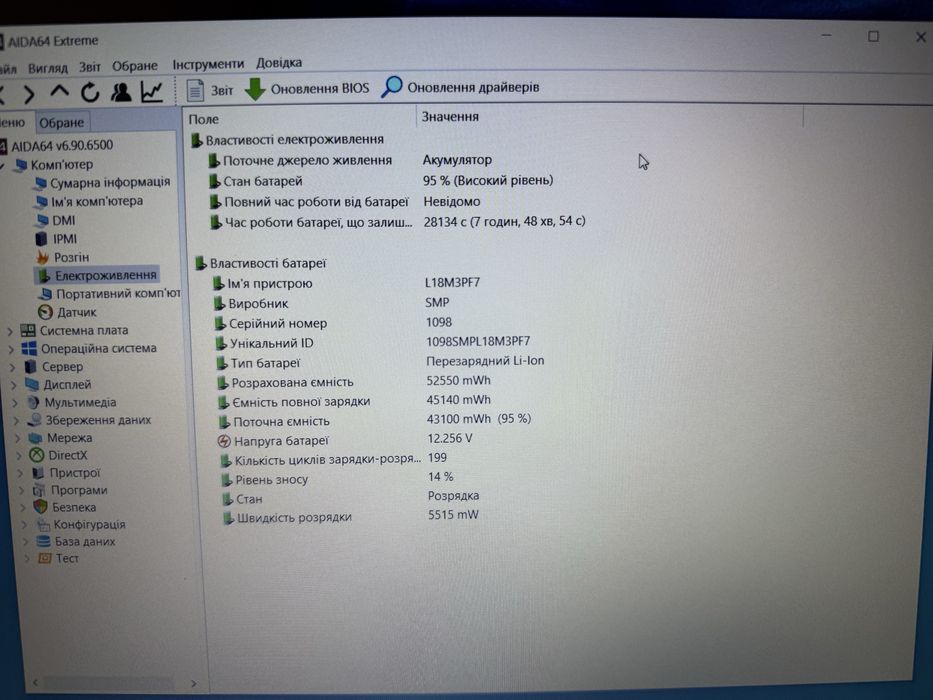Image resolution: width=933 pixels, height=700 pixels.
Task: Click tree scrollbar left arrow
Action: pyautogui.click(x=35, y=682)
